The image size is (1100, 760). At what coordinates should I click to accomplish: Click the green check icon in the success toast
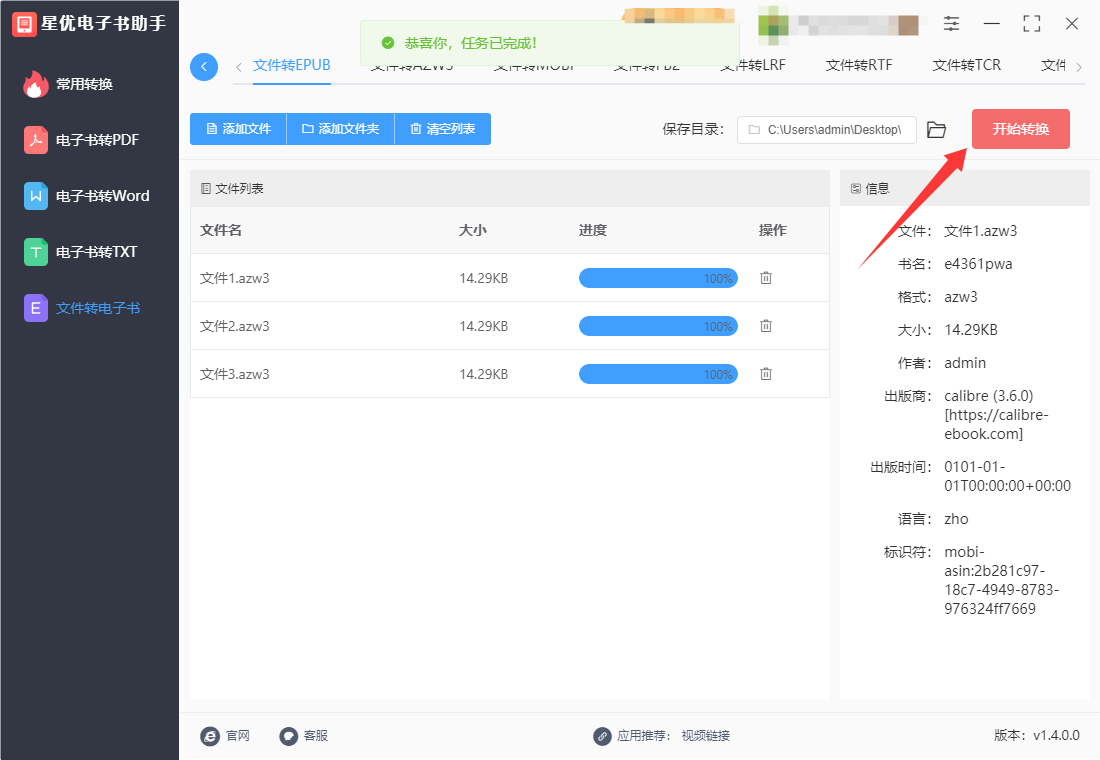coord(388,44)
